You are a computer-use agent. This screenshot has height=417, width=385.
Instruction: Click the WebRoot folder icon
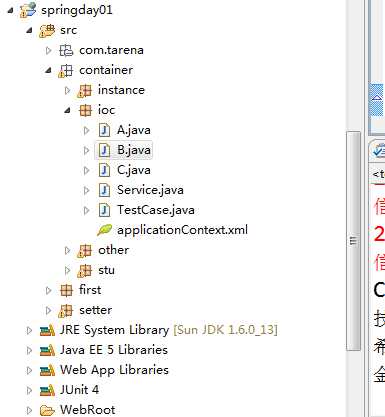pyautogui.click(x=47, y=410)
